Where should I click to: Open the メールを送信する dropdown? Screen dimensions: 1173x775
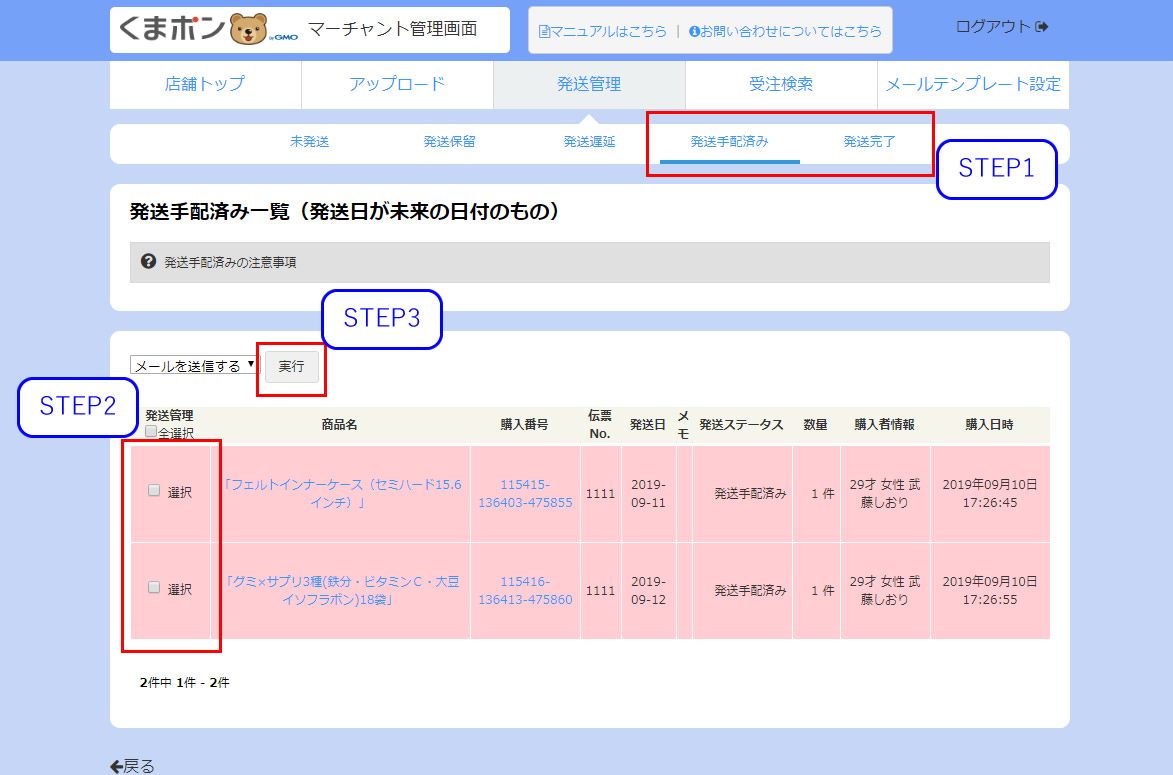click(x=194, y=366)
